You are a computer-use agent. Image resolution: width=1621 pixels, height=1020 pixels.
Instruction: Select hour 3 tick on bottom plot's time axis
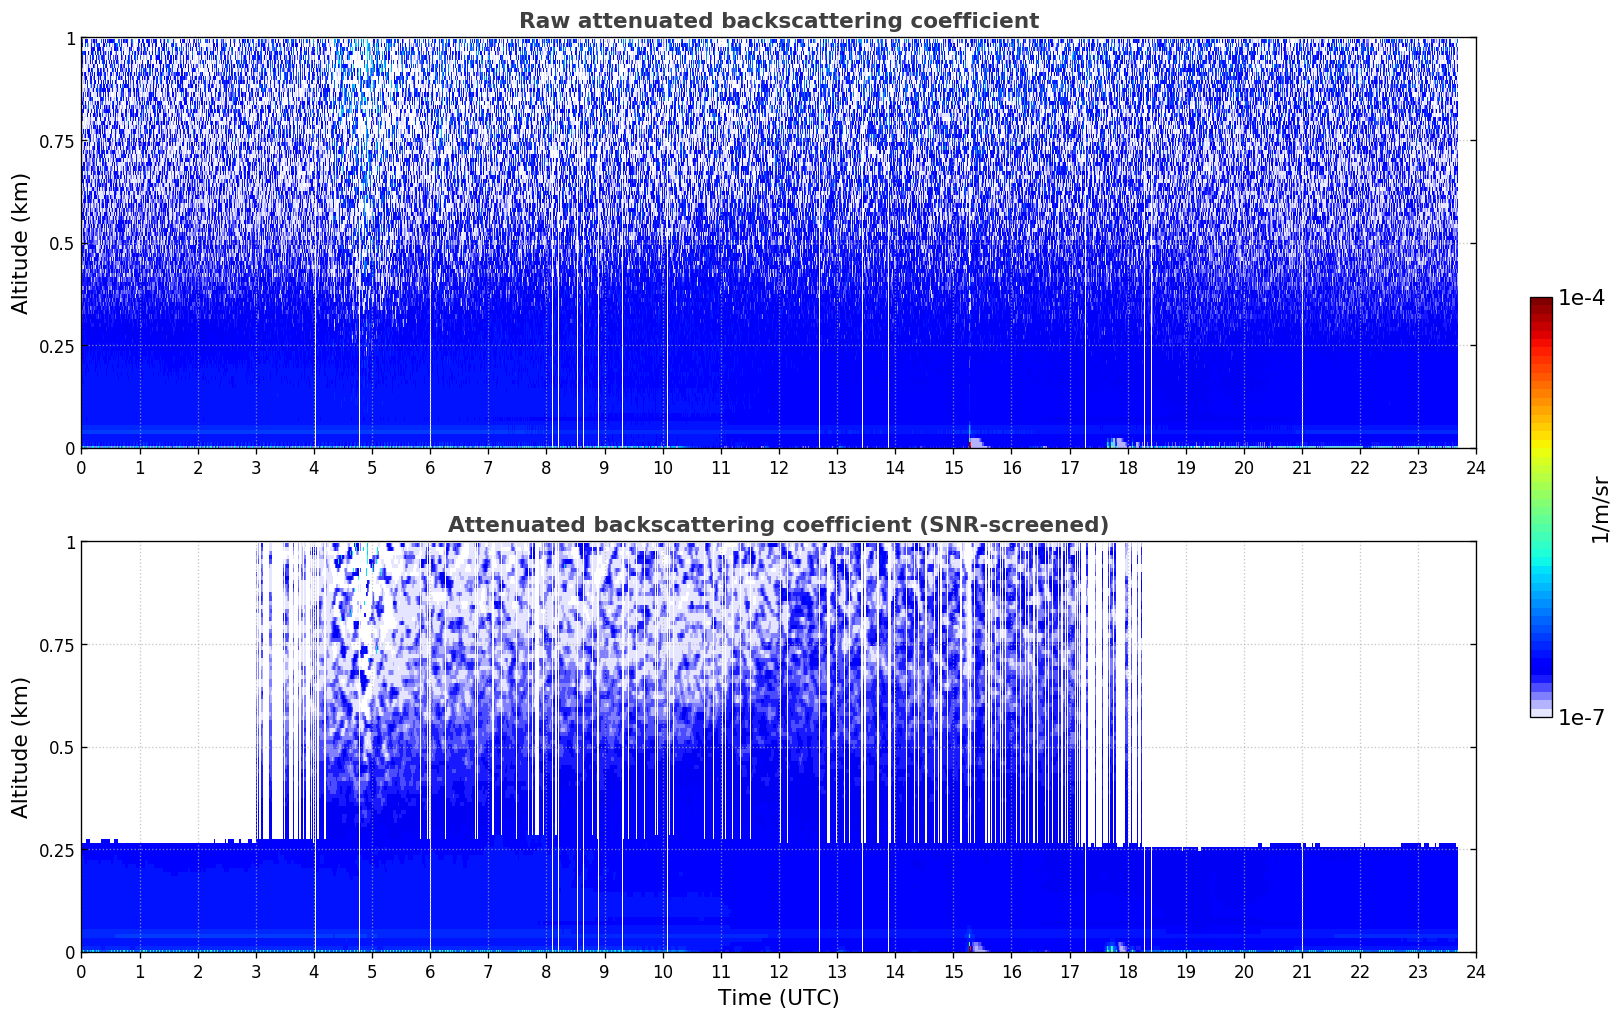click(256, 971)
